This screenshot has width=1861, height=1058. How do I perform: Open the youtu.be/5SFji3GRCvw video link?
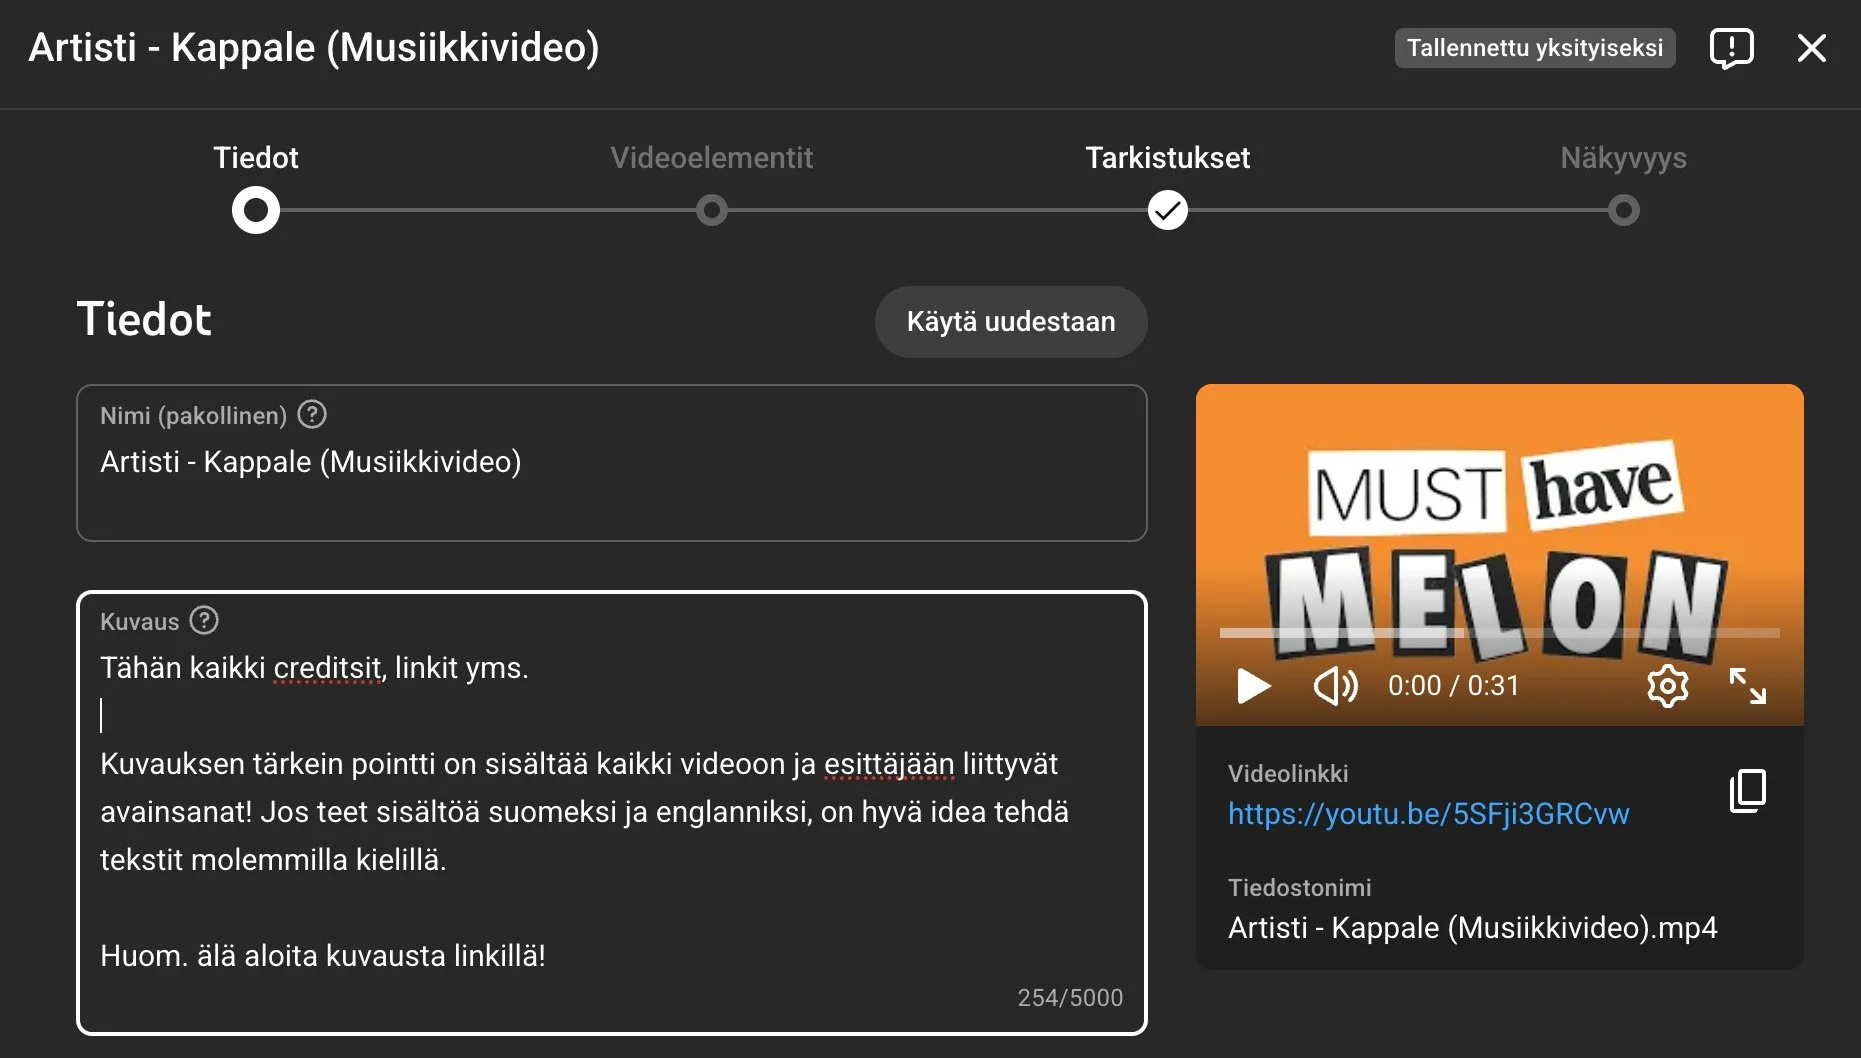pyautogui.click(x=1428, y=814)
